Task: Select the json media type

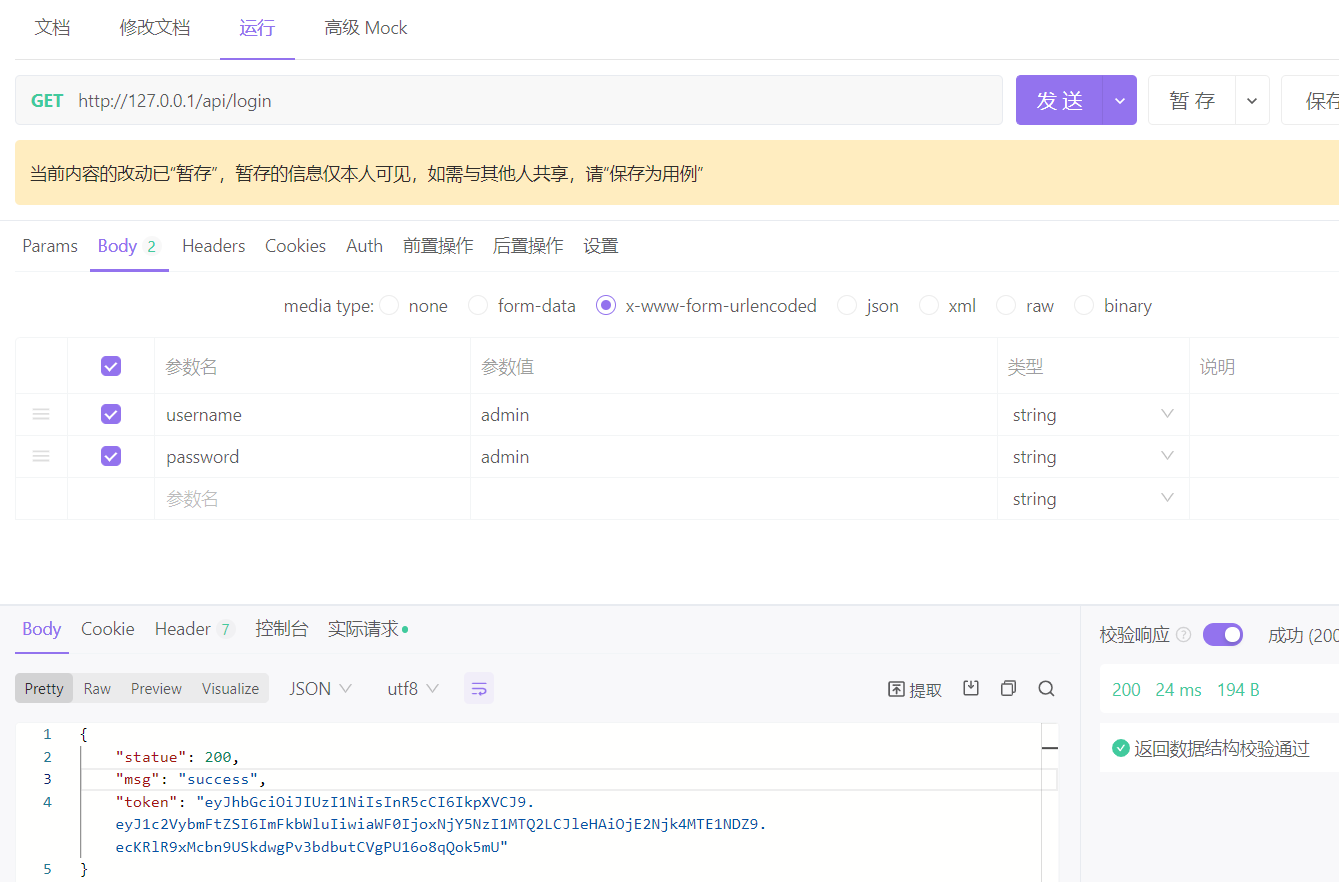Action: [x=847, y=305]
